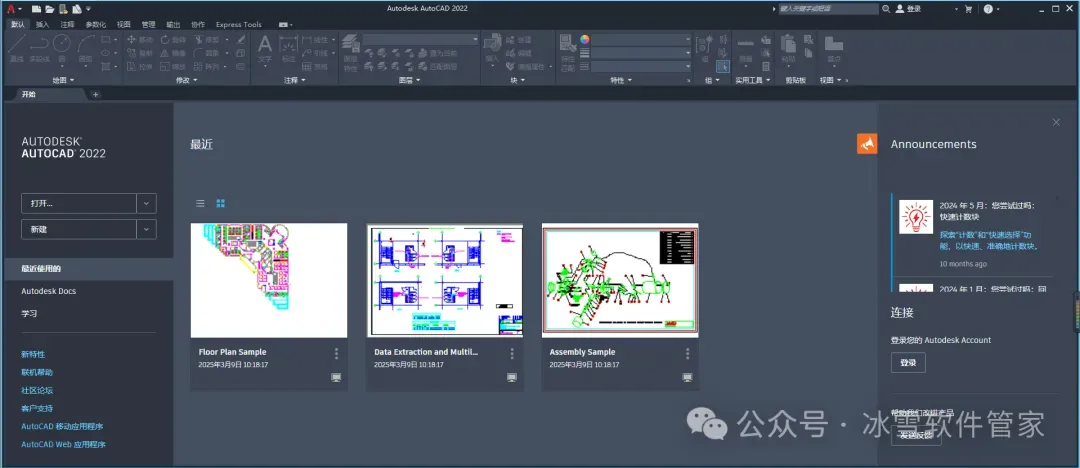The height and width of the screenshot is (468, 1080).
Task: Click the Match Properties (特性匹配) icon
Action: pyautogui.click(x=568, y=52)
